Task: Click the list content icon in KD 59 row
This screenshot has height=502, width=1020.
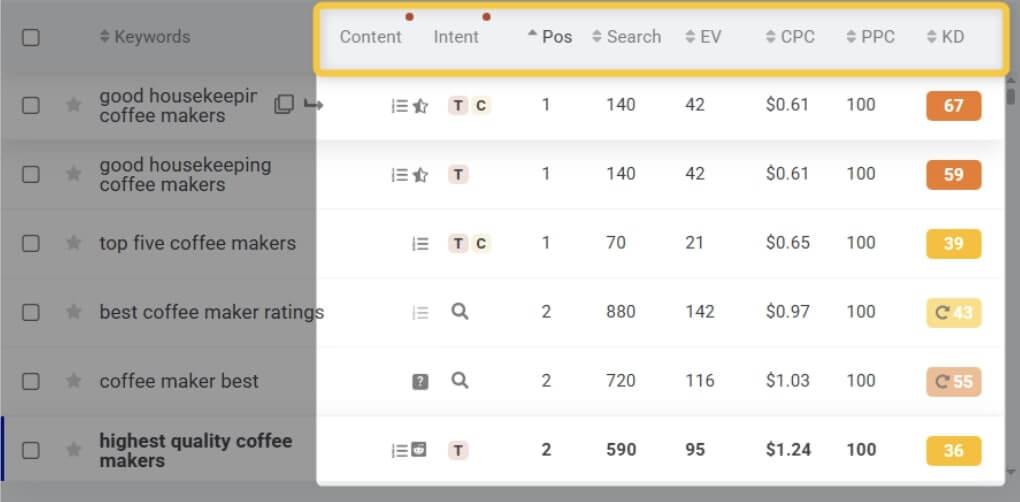Action: pos(399,174)
